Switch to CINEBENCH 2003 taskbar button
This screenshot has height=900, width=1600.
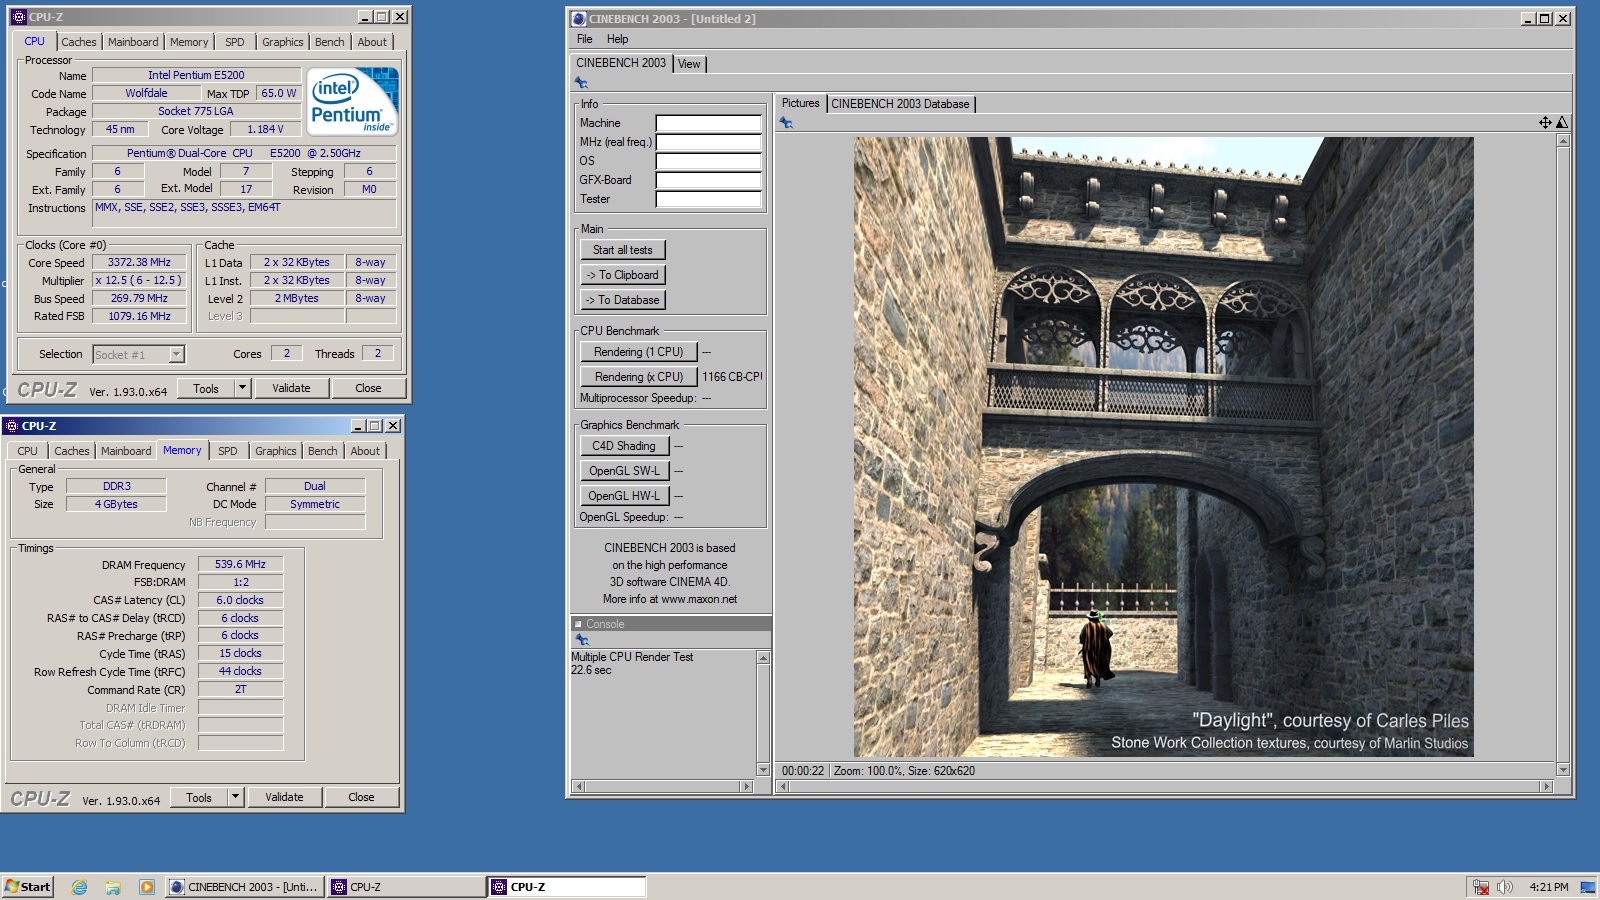[244, 887]
